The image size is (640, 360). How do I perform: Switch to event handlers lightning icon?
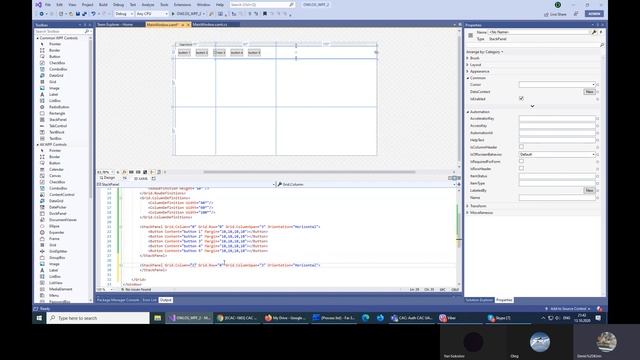pyautogui.click(x=601, y=32)
